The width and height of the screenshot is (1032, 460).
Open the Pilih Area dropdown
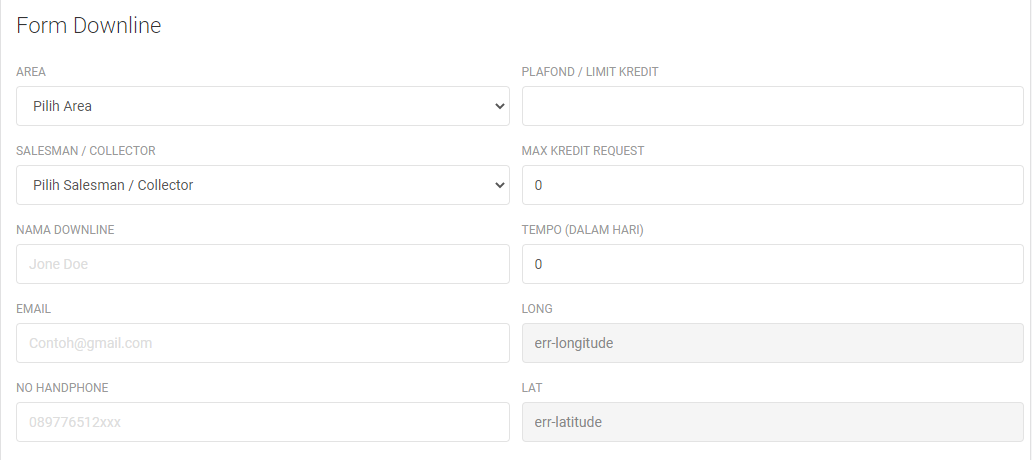262,106
